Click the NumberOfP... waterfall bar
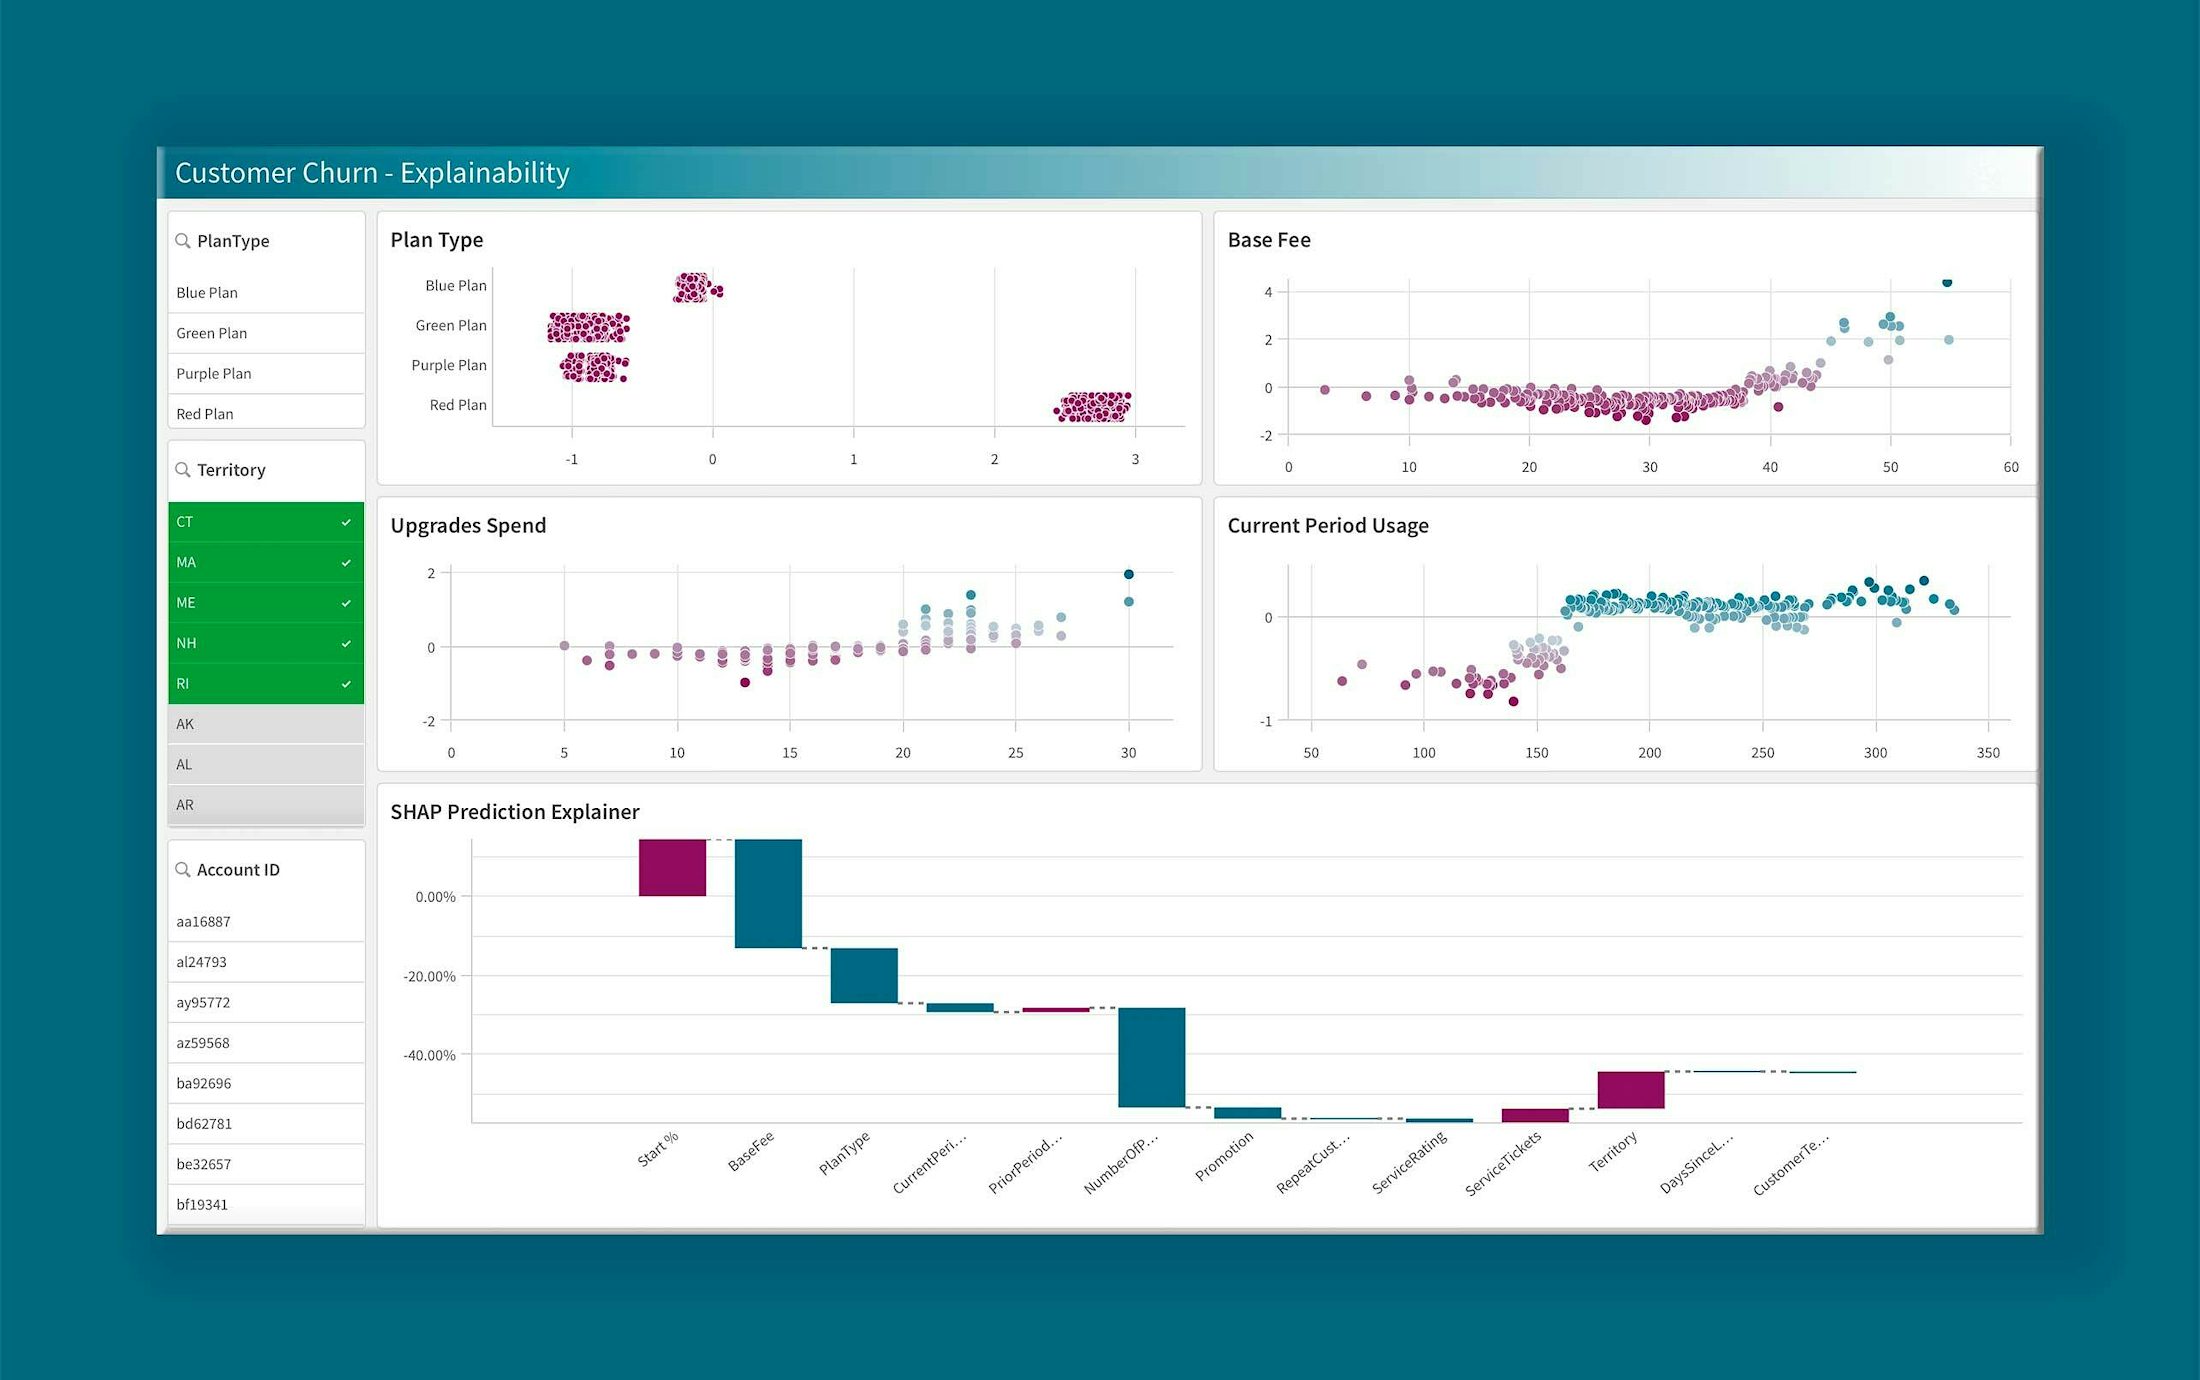Image resolution: width=2200 pixels, height=1380 pixels. point(1151,1057)
